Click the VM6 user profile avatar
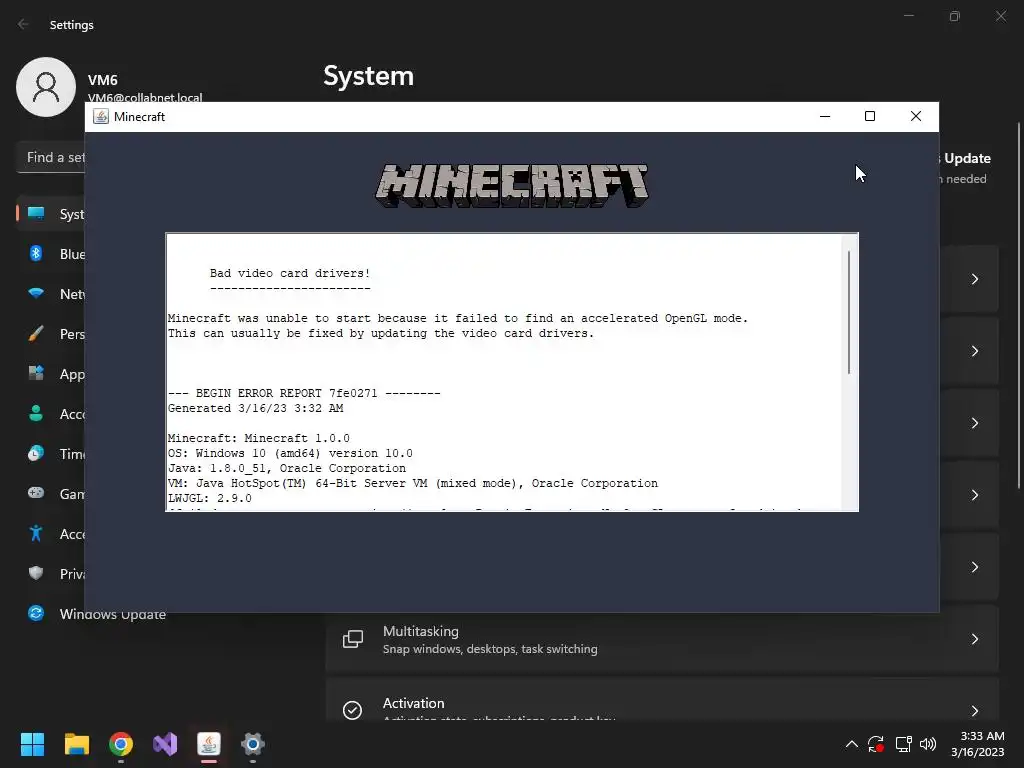Image resolution: width=1024 pixels, height=768 pixels. pos(46,87)
